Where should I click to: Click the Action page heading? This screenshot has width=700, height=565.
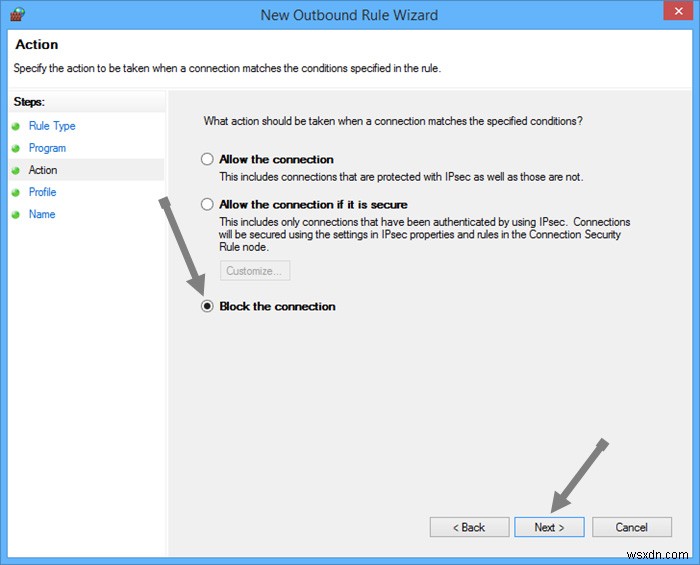pos(37,44)
